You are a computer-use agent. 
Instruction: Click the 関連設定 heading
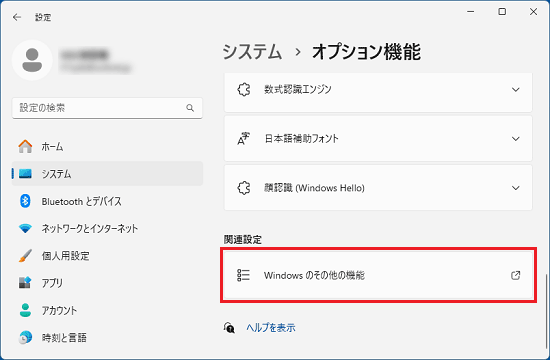[243, 240]
